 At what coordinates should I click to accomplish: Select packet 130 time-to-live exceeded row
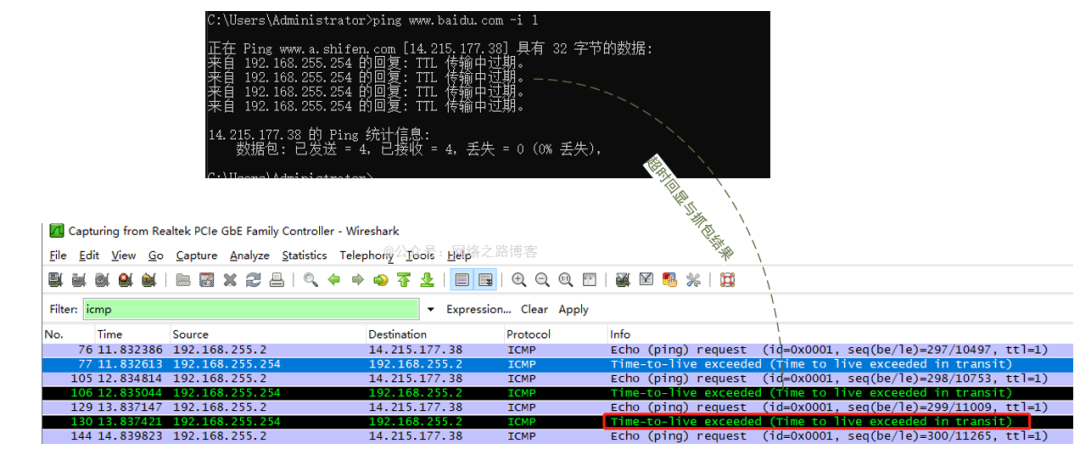(x=557, y=421)
